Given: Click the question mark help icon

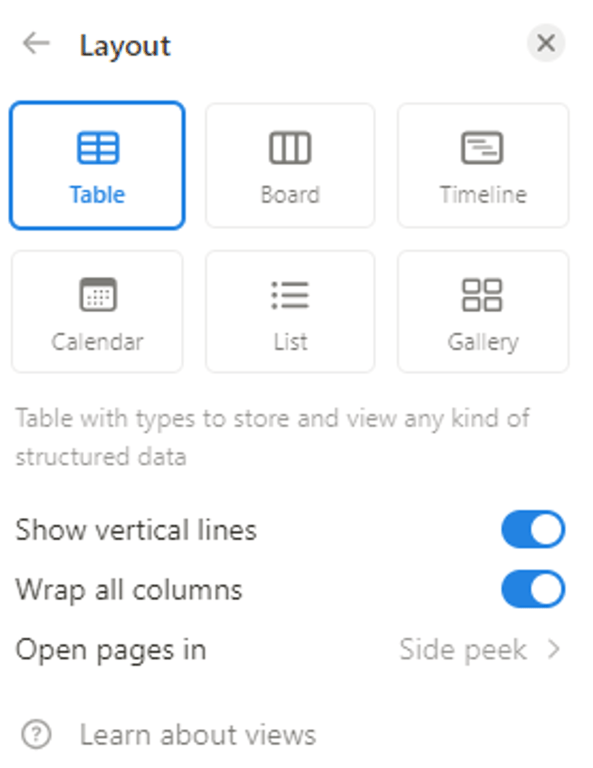Looking at the screenshot, I should coord(36,734).
